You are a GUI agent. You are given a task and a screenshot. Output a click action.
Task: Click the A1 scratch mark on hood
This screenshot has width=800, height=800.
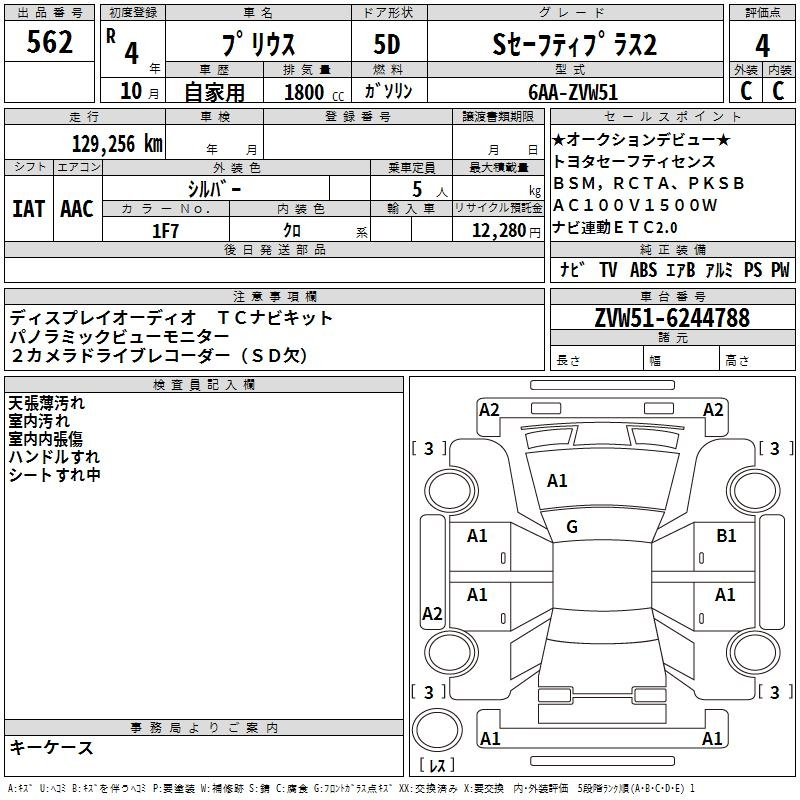[x=557, y=481]
